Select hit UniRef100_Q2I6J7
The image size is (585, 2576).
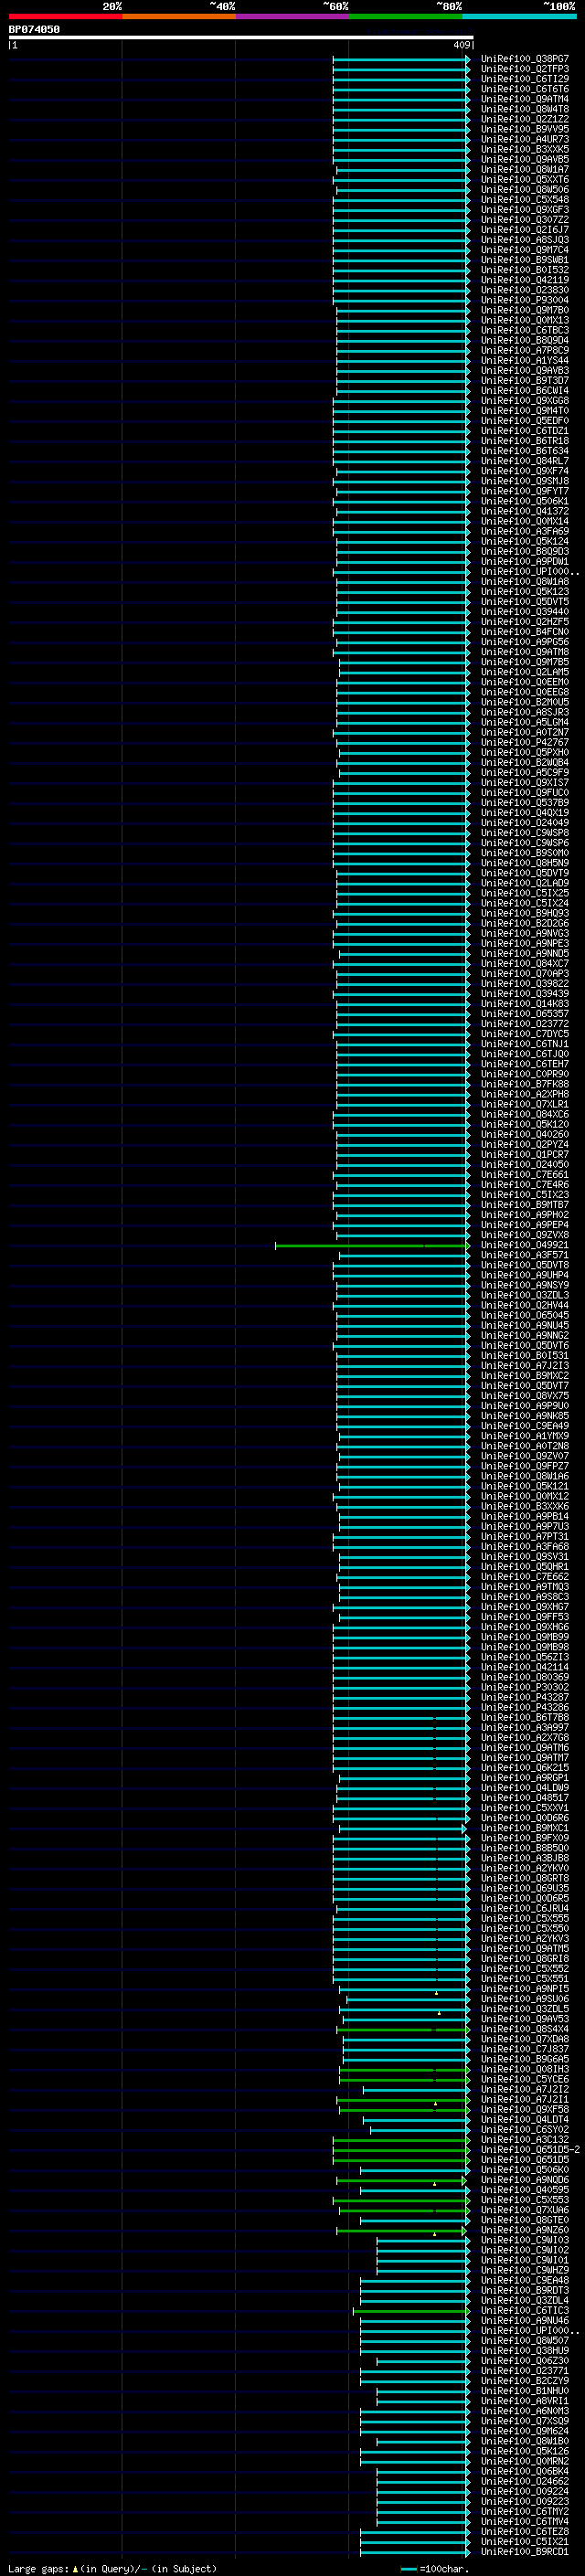[x=524, y=230]
